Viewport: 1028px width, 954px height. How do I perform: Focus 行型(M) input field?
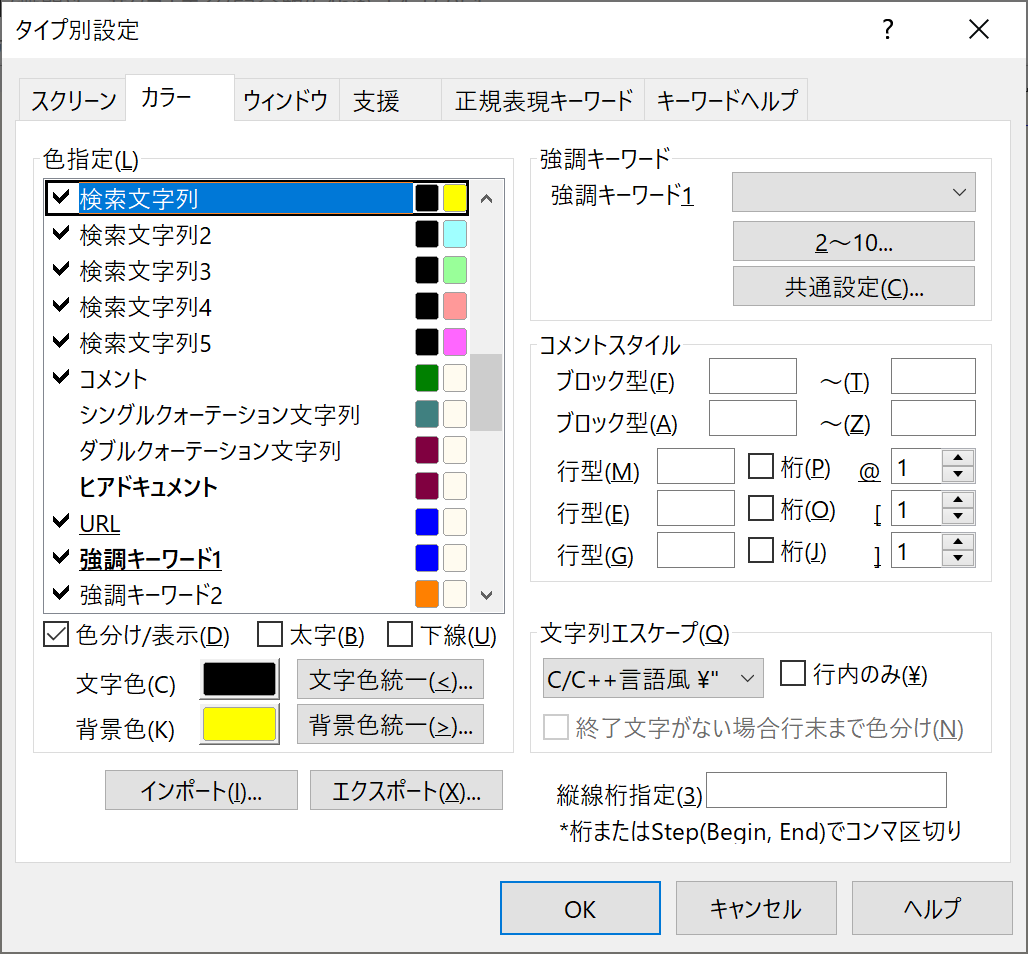(696, 466)
